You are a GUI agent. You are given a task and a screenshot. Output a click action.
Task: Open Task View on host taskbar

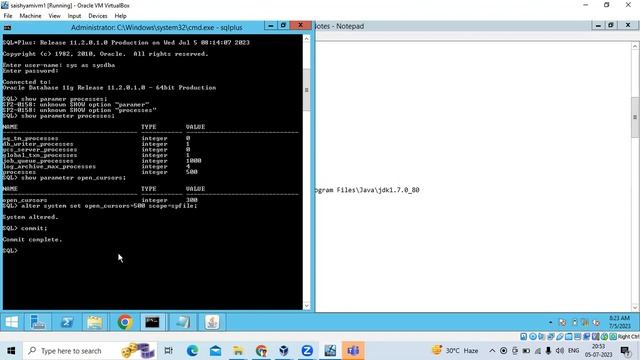click(x=169, y=351)
